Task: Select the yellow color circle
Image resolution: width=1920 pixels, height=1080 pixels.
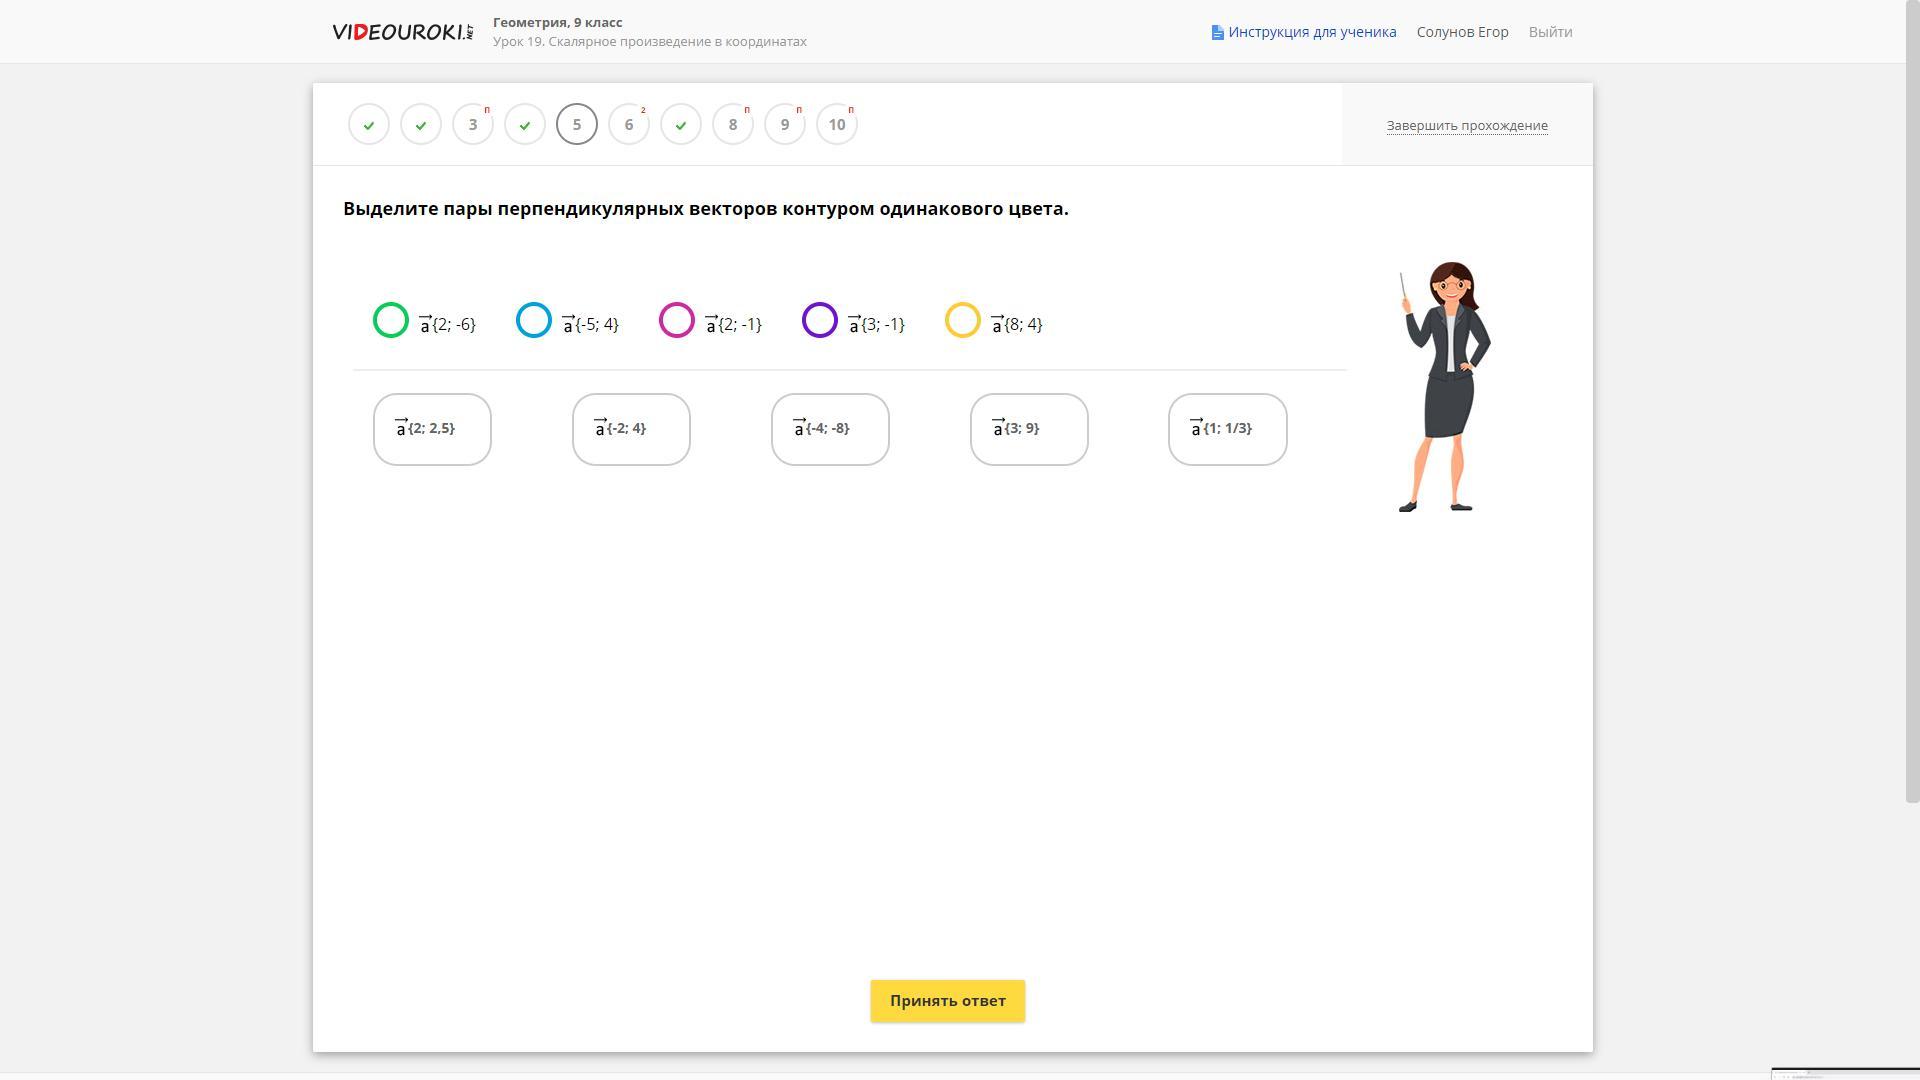Action: (x=963, y=320)
